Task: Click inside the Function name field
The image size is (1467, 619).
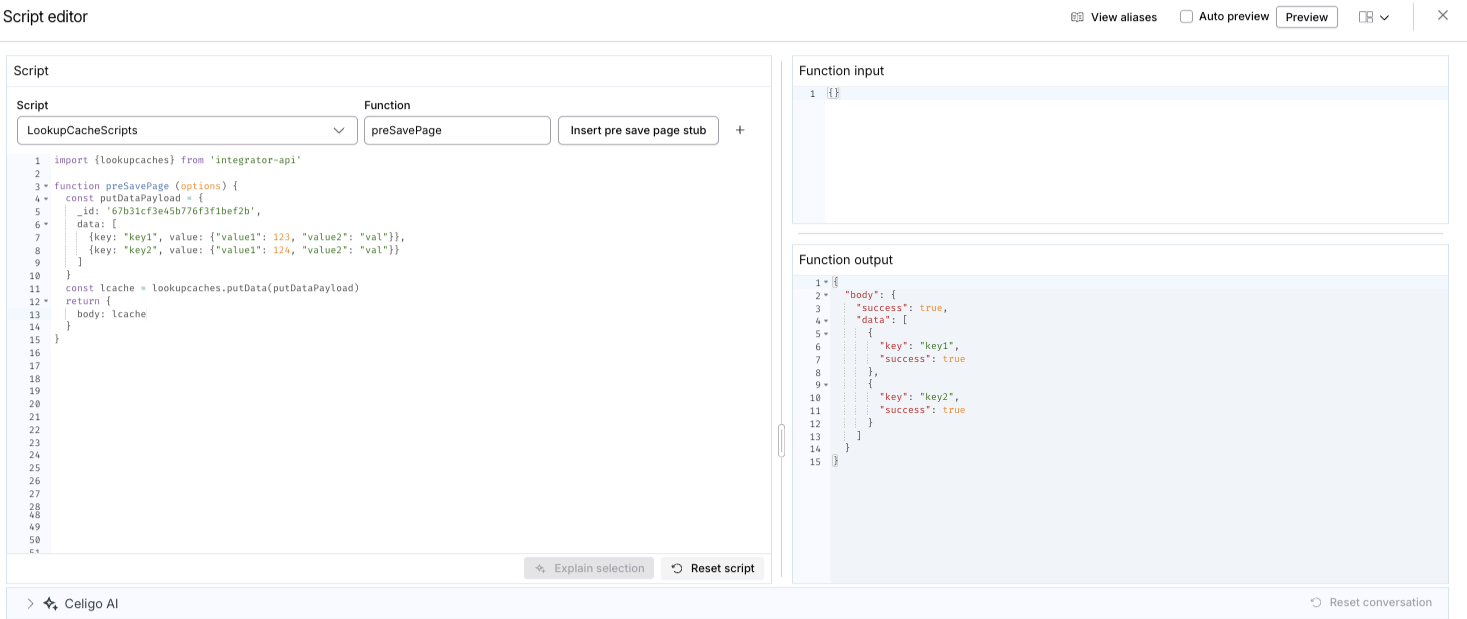Action: coord(457,130)
